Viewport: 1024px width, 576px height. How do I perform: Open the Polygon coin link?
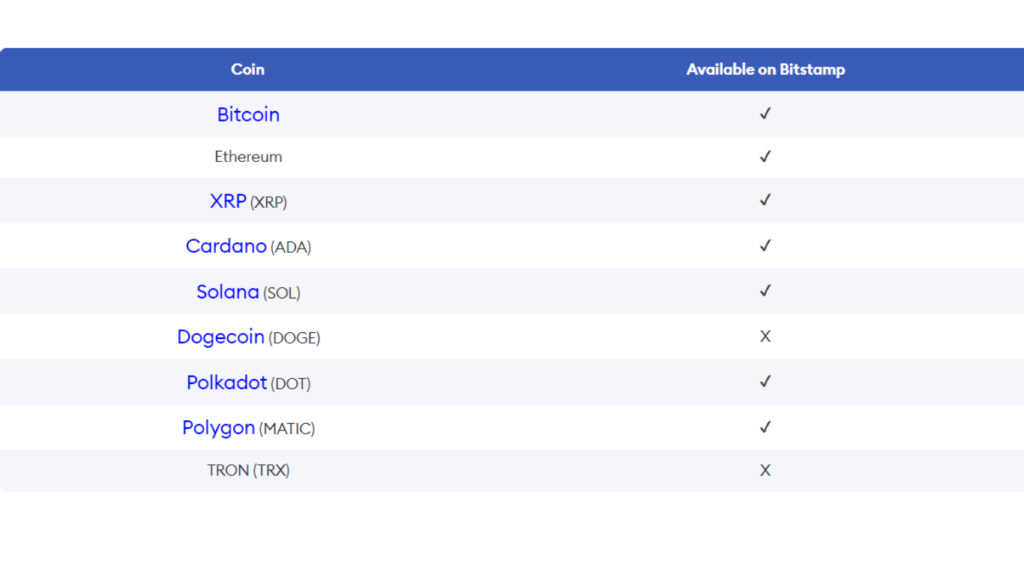(218, 428)
